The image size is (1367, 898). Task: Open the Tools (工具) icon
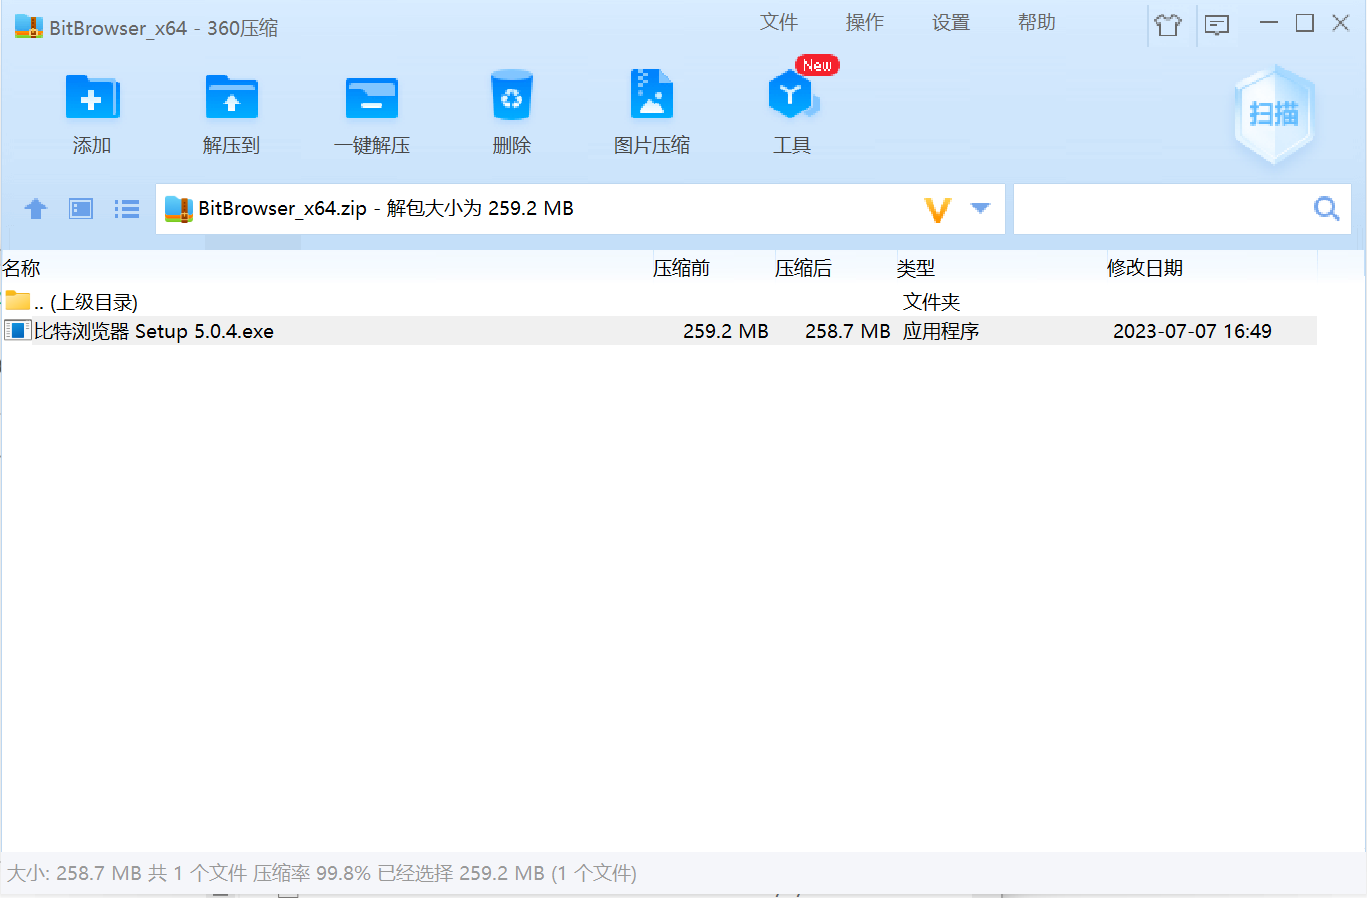pyautogui.click(x=792, y=96)
